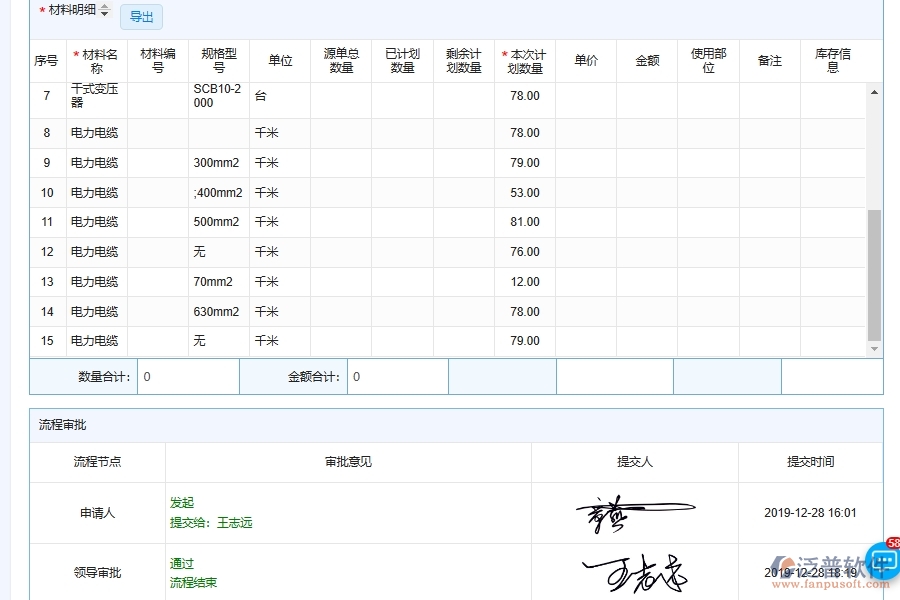Screen dimensions: 900x600
Task: Click the down sort arrow beside 材料明细
Action: (x=106, y=16)
